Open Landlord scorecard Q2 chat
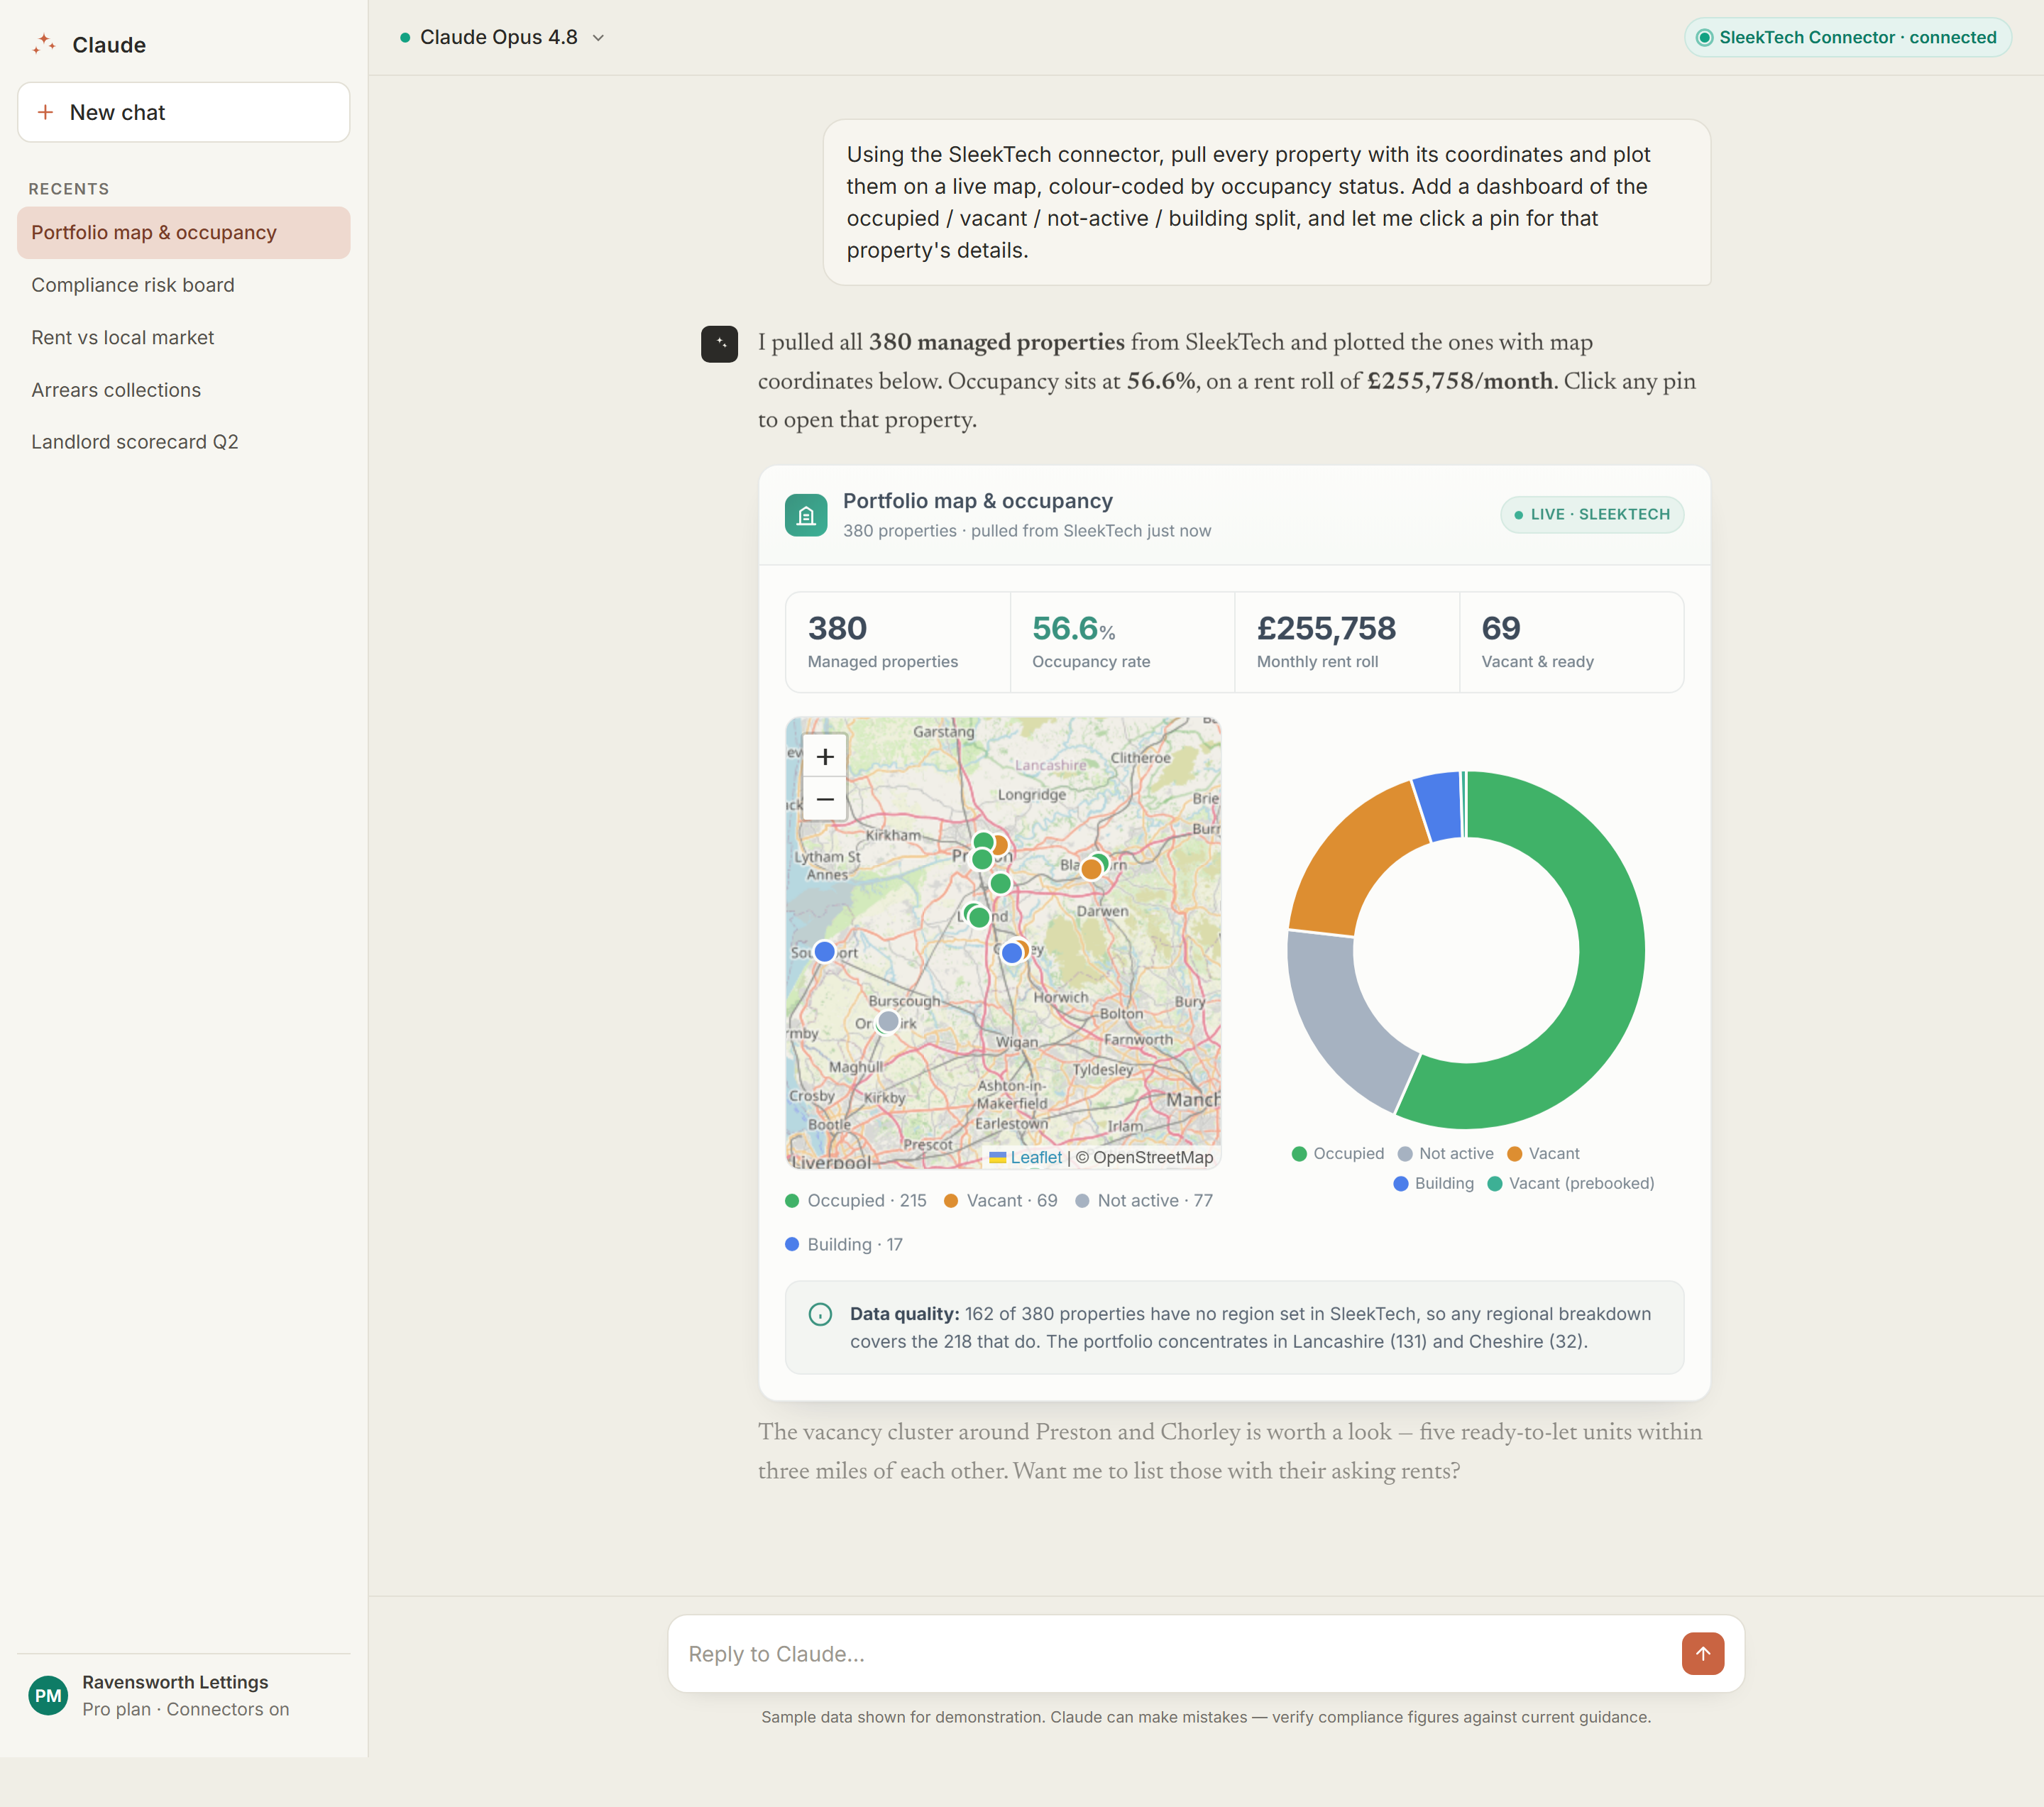Image resolution: width=2044 pixels, height=1807 pixels. coord(183,442)
